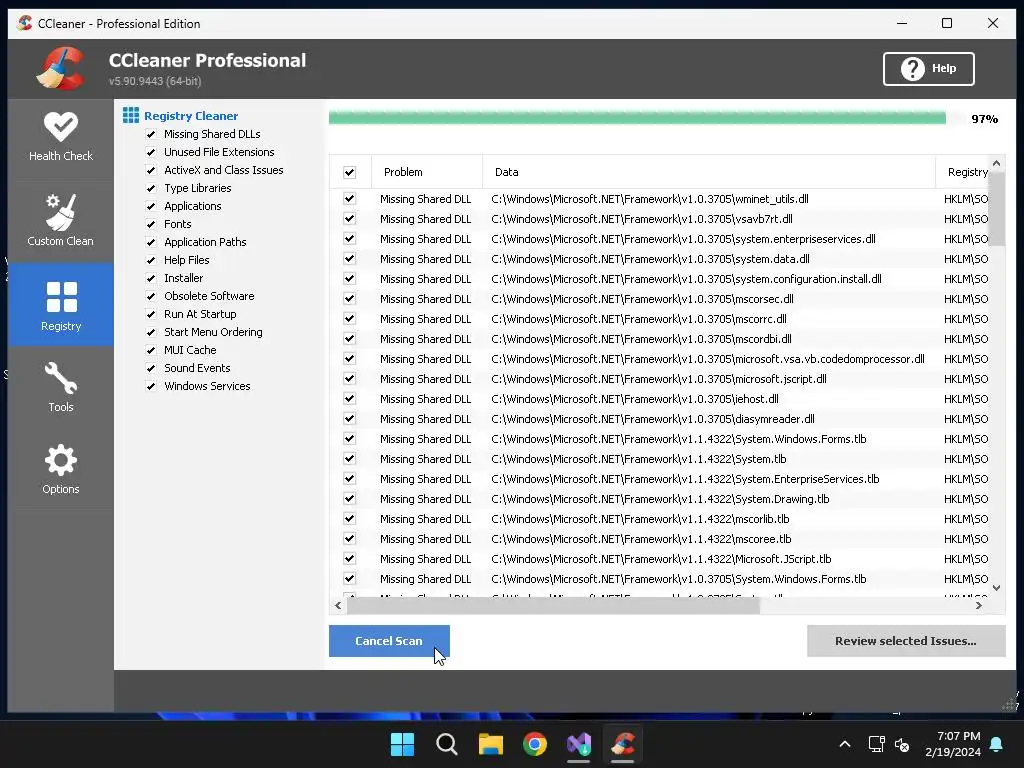Show hidden system tray icons

pyautogui.click(x=844, y=744)
